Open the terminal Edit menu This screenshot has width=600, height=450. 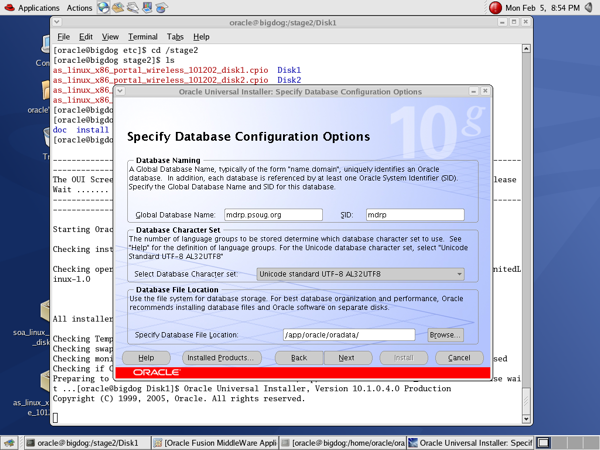click(x=86, y=37)
